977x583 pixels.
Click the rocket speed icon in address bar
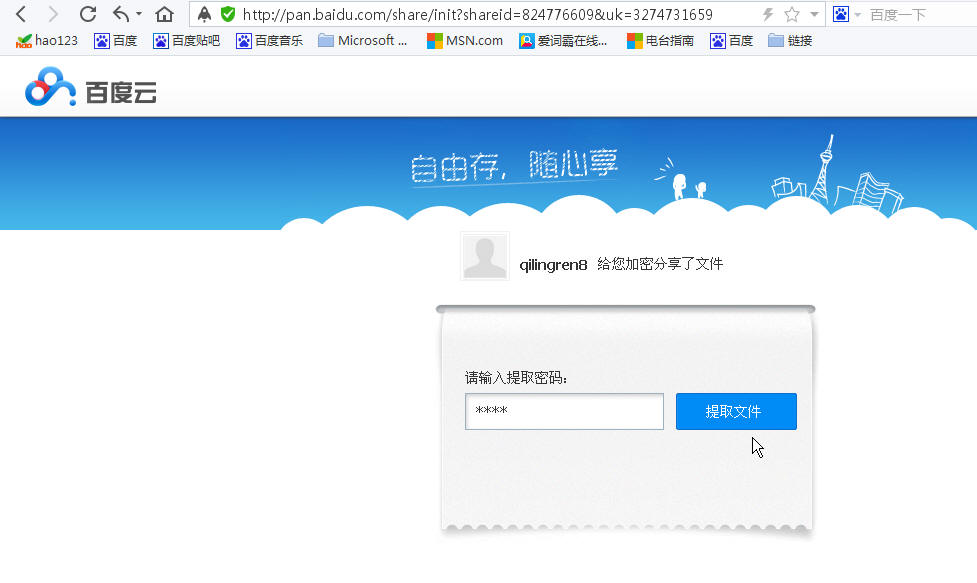click(204, 14)
